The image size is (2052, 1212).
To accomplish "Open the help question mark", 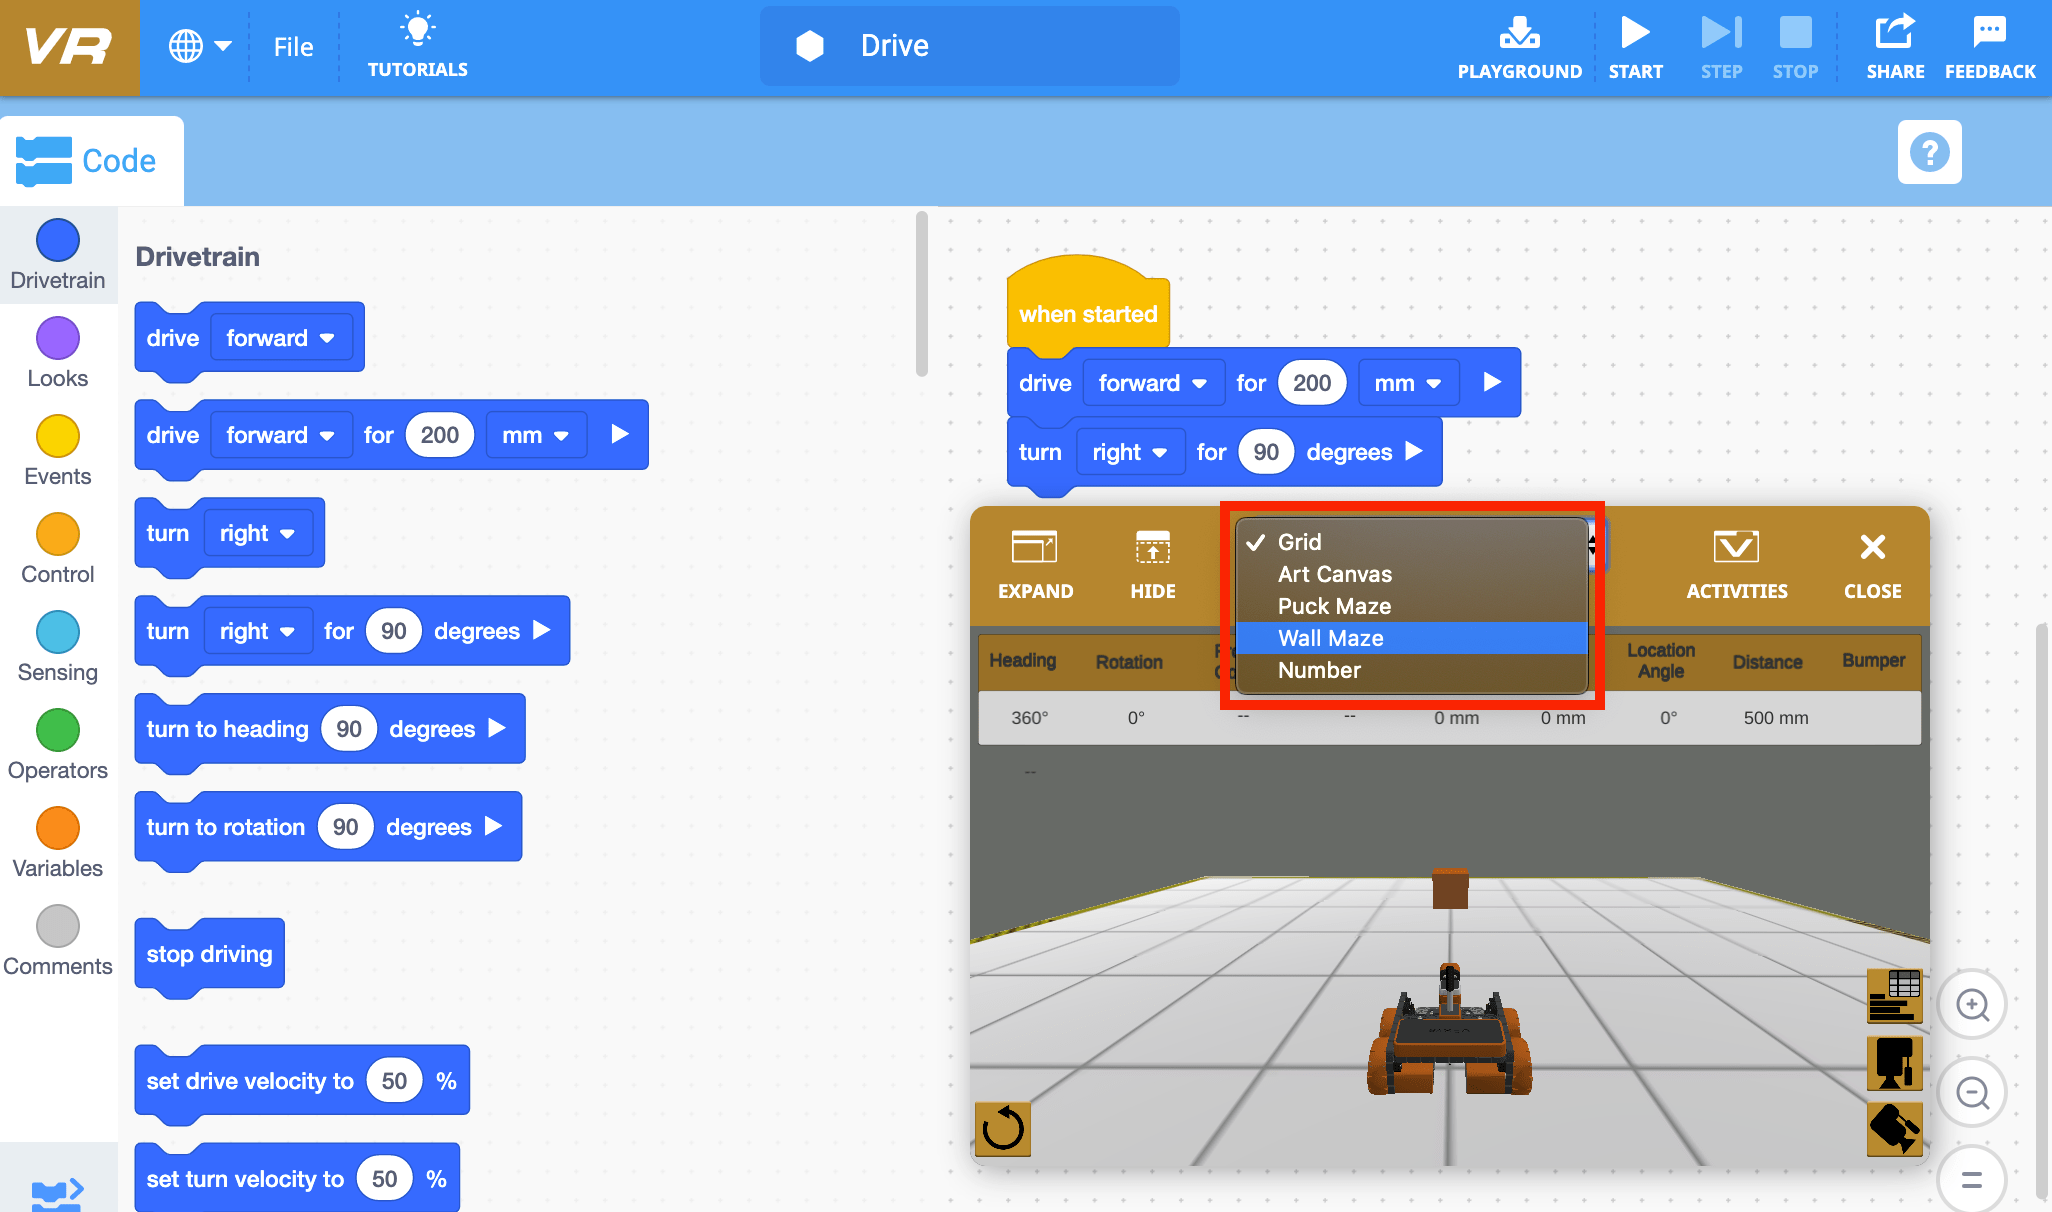I will pos(1929,152).
